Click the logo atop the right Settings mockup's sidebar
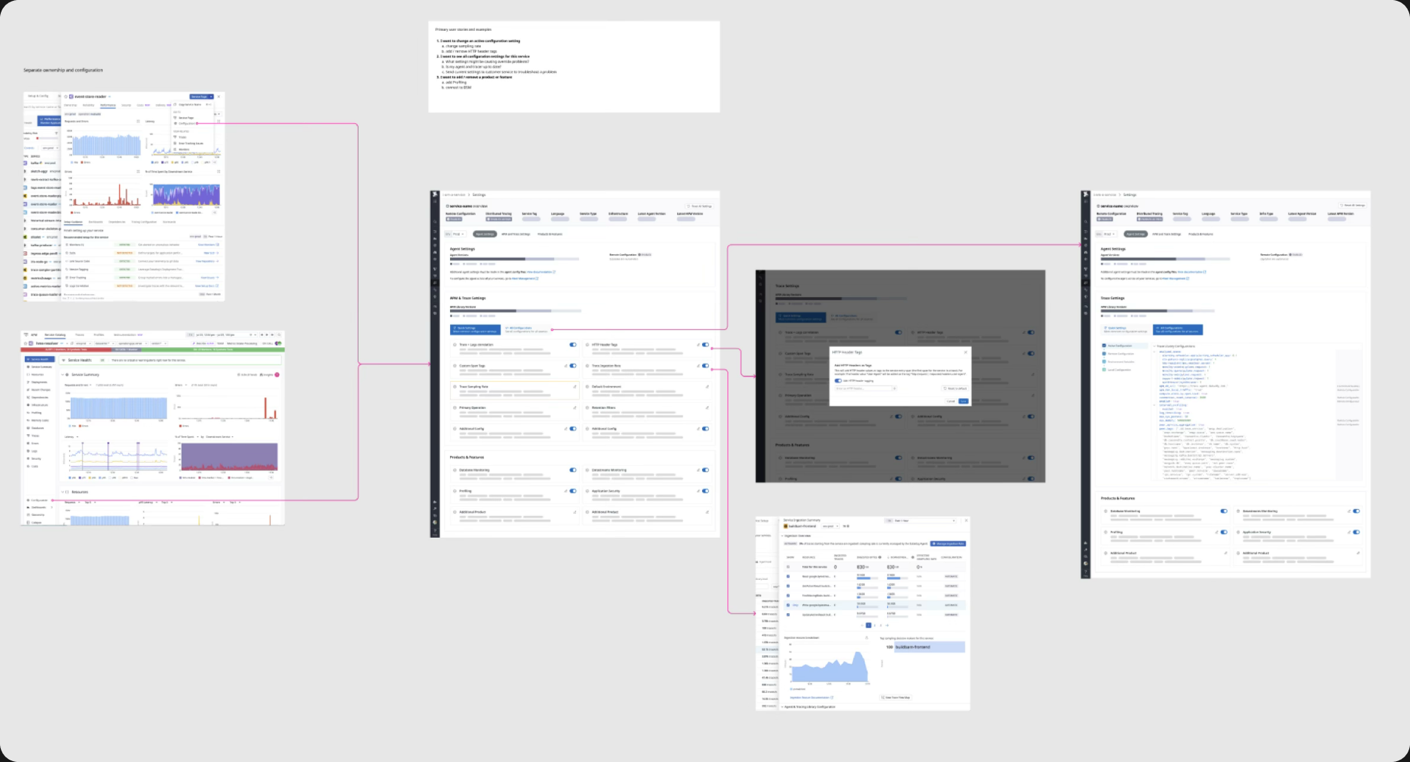Screen dimensions: 1410x762 1086,194
